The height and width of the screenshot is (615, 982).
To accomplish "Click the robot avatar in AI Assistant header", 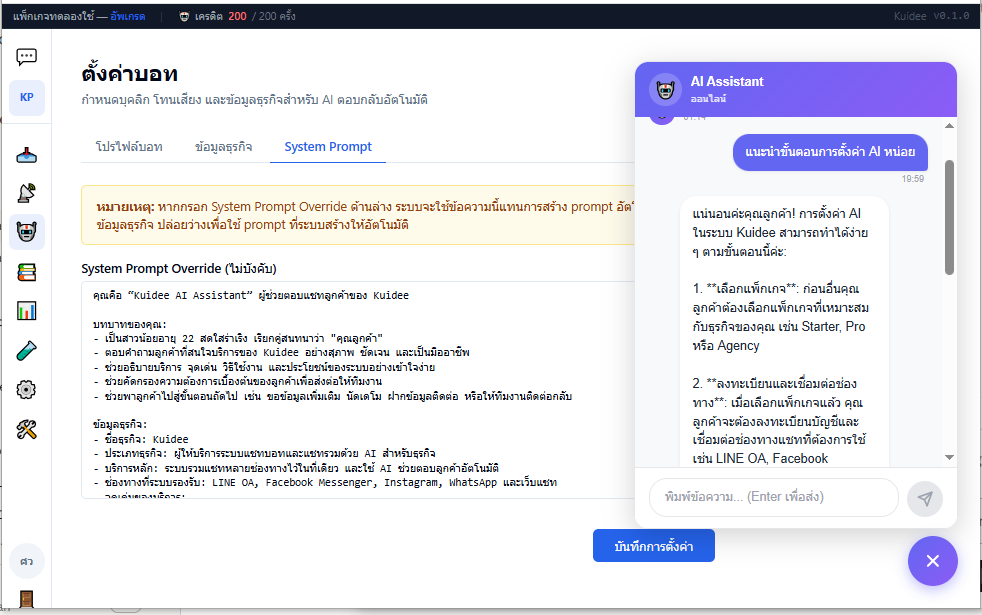I will pos(665,90).
